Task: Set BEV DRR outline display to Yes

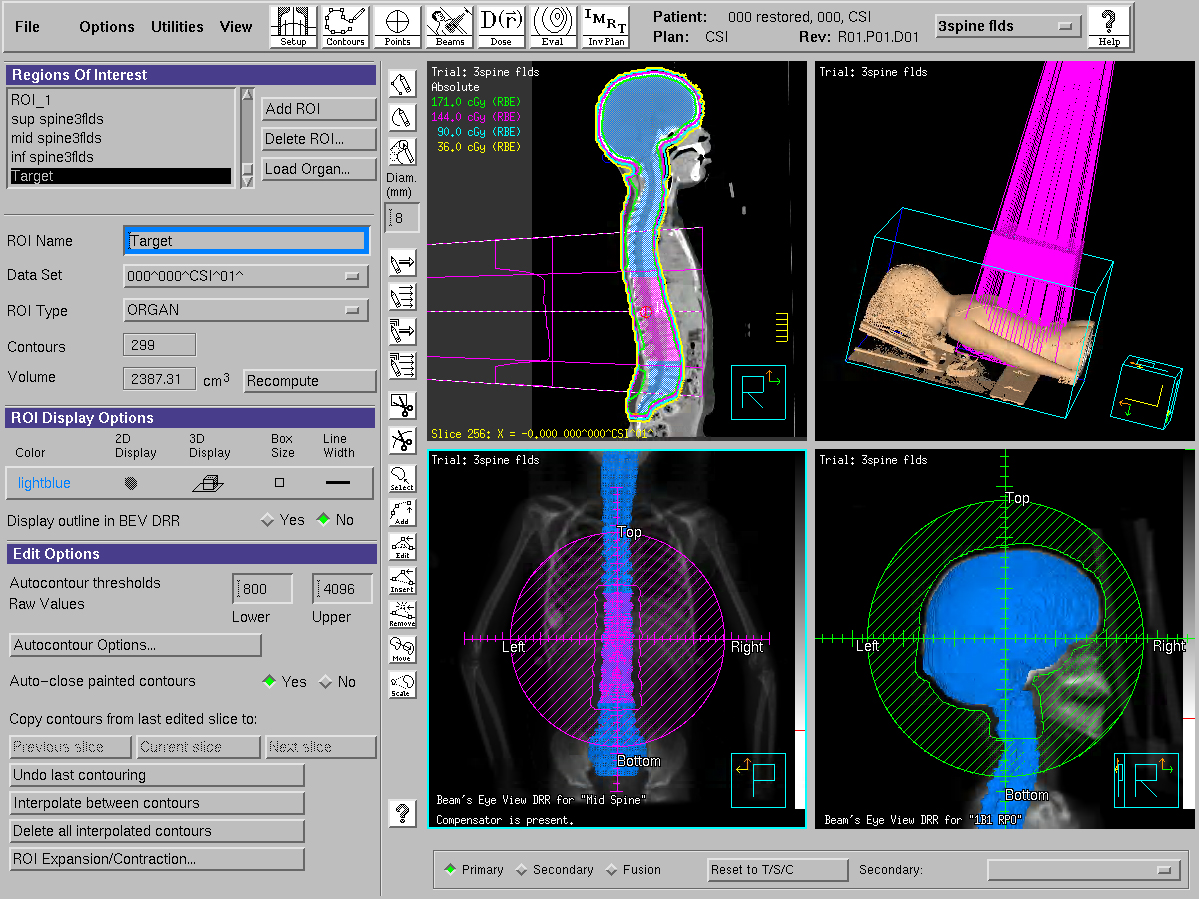Action: (268, 520)
